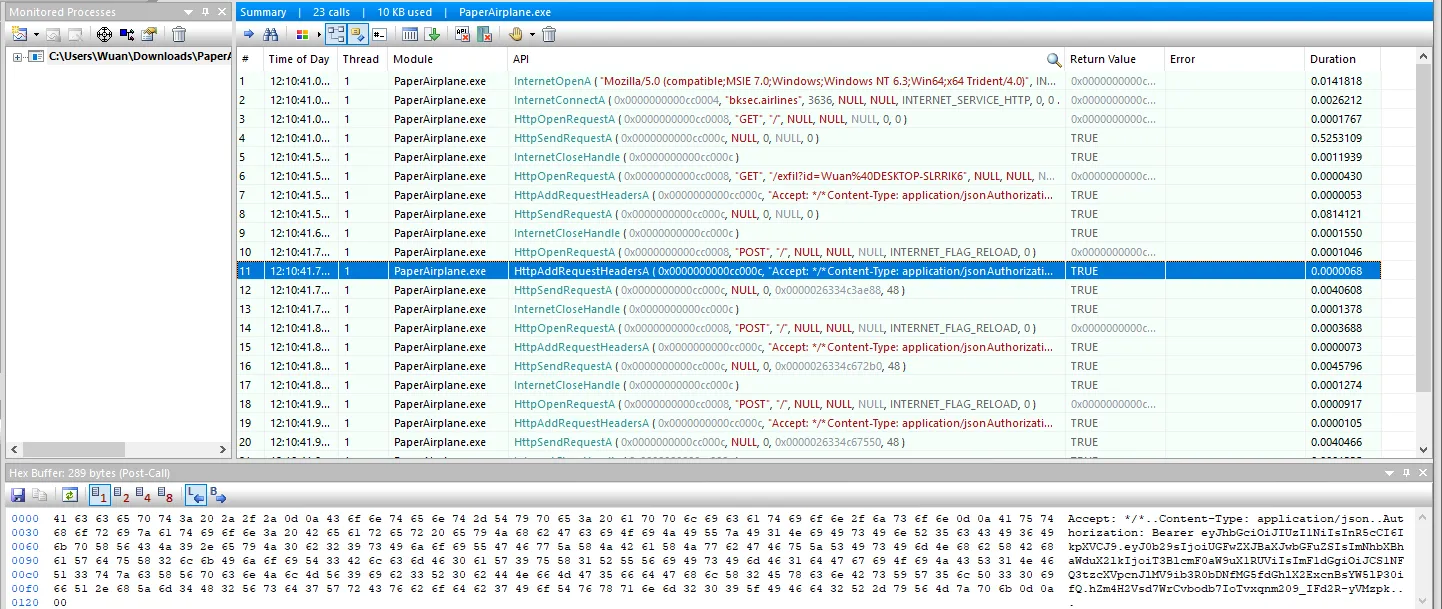1442x609 pixels.
Task: Expand the PaperAirplane process tree node
Action: tap(17, 57)
